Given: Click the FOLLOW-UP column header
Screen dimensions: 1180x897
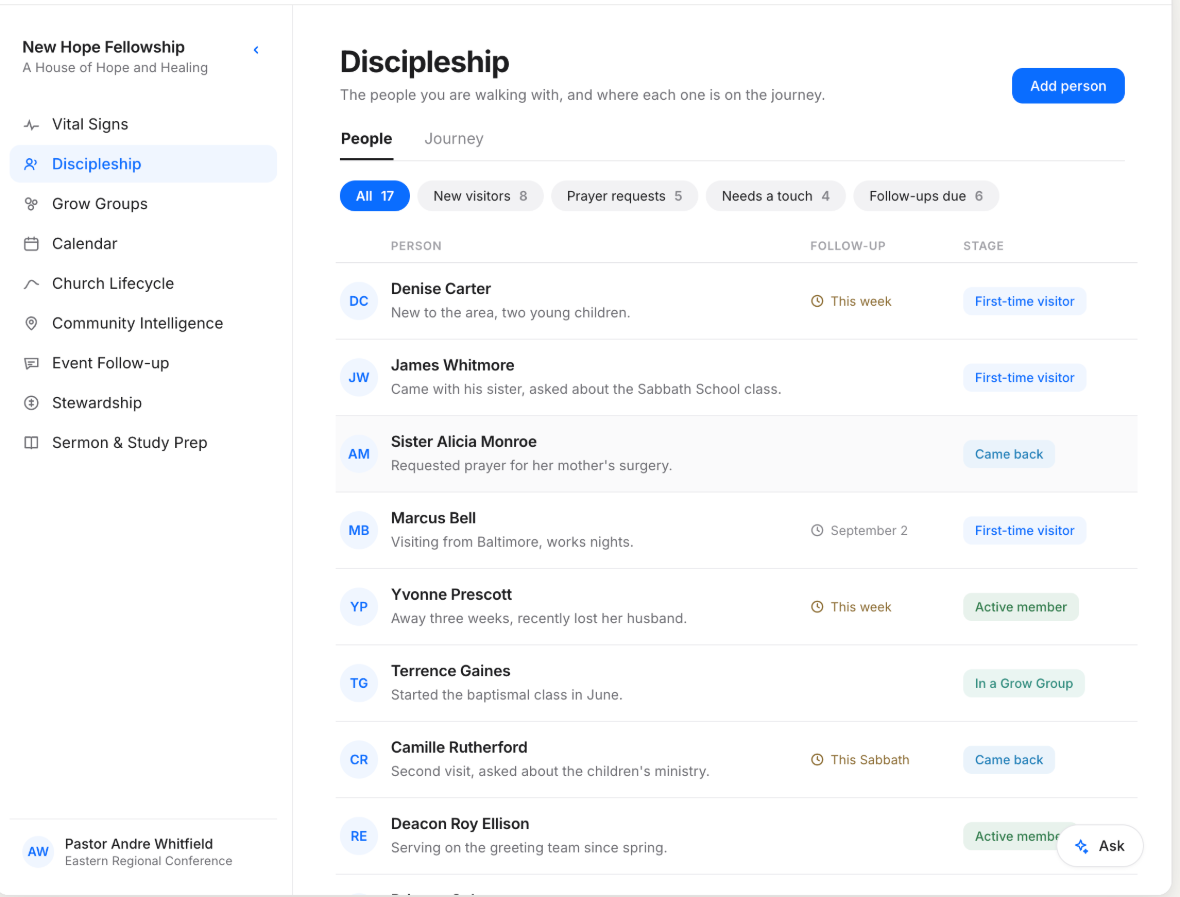Looking at the screenshot, I should click(847, 246).
